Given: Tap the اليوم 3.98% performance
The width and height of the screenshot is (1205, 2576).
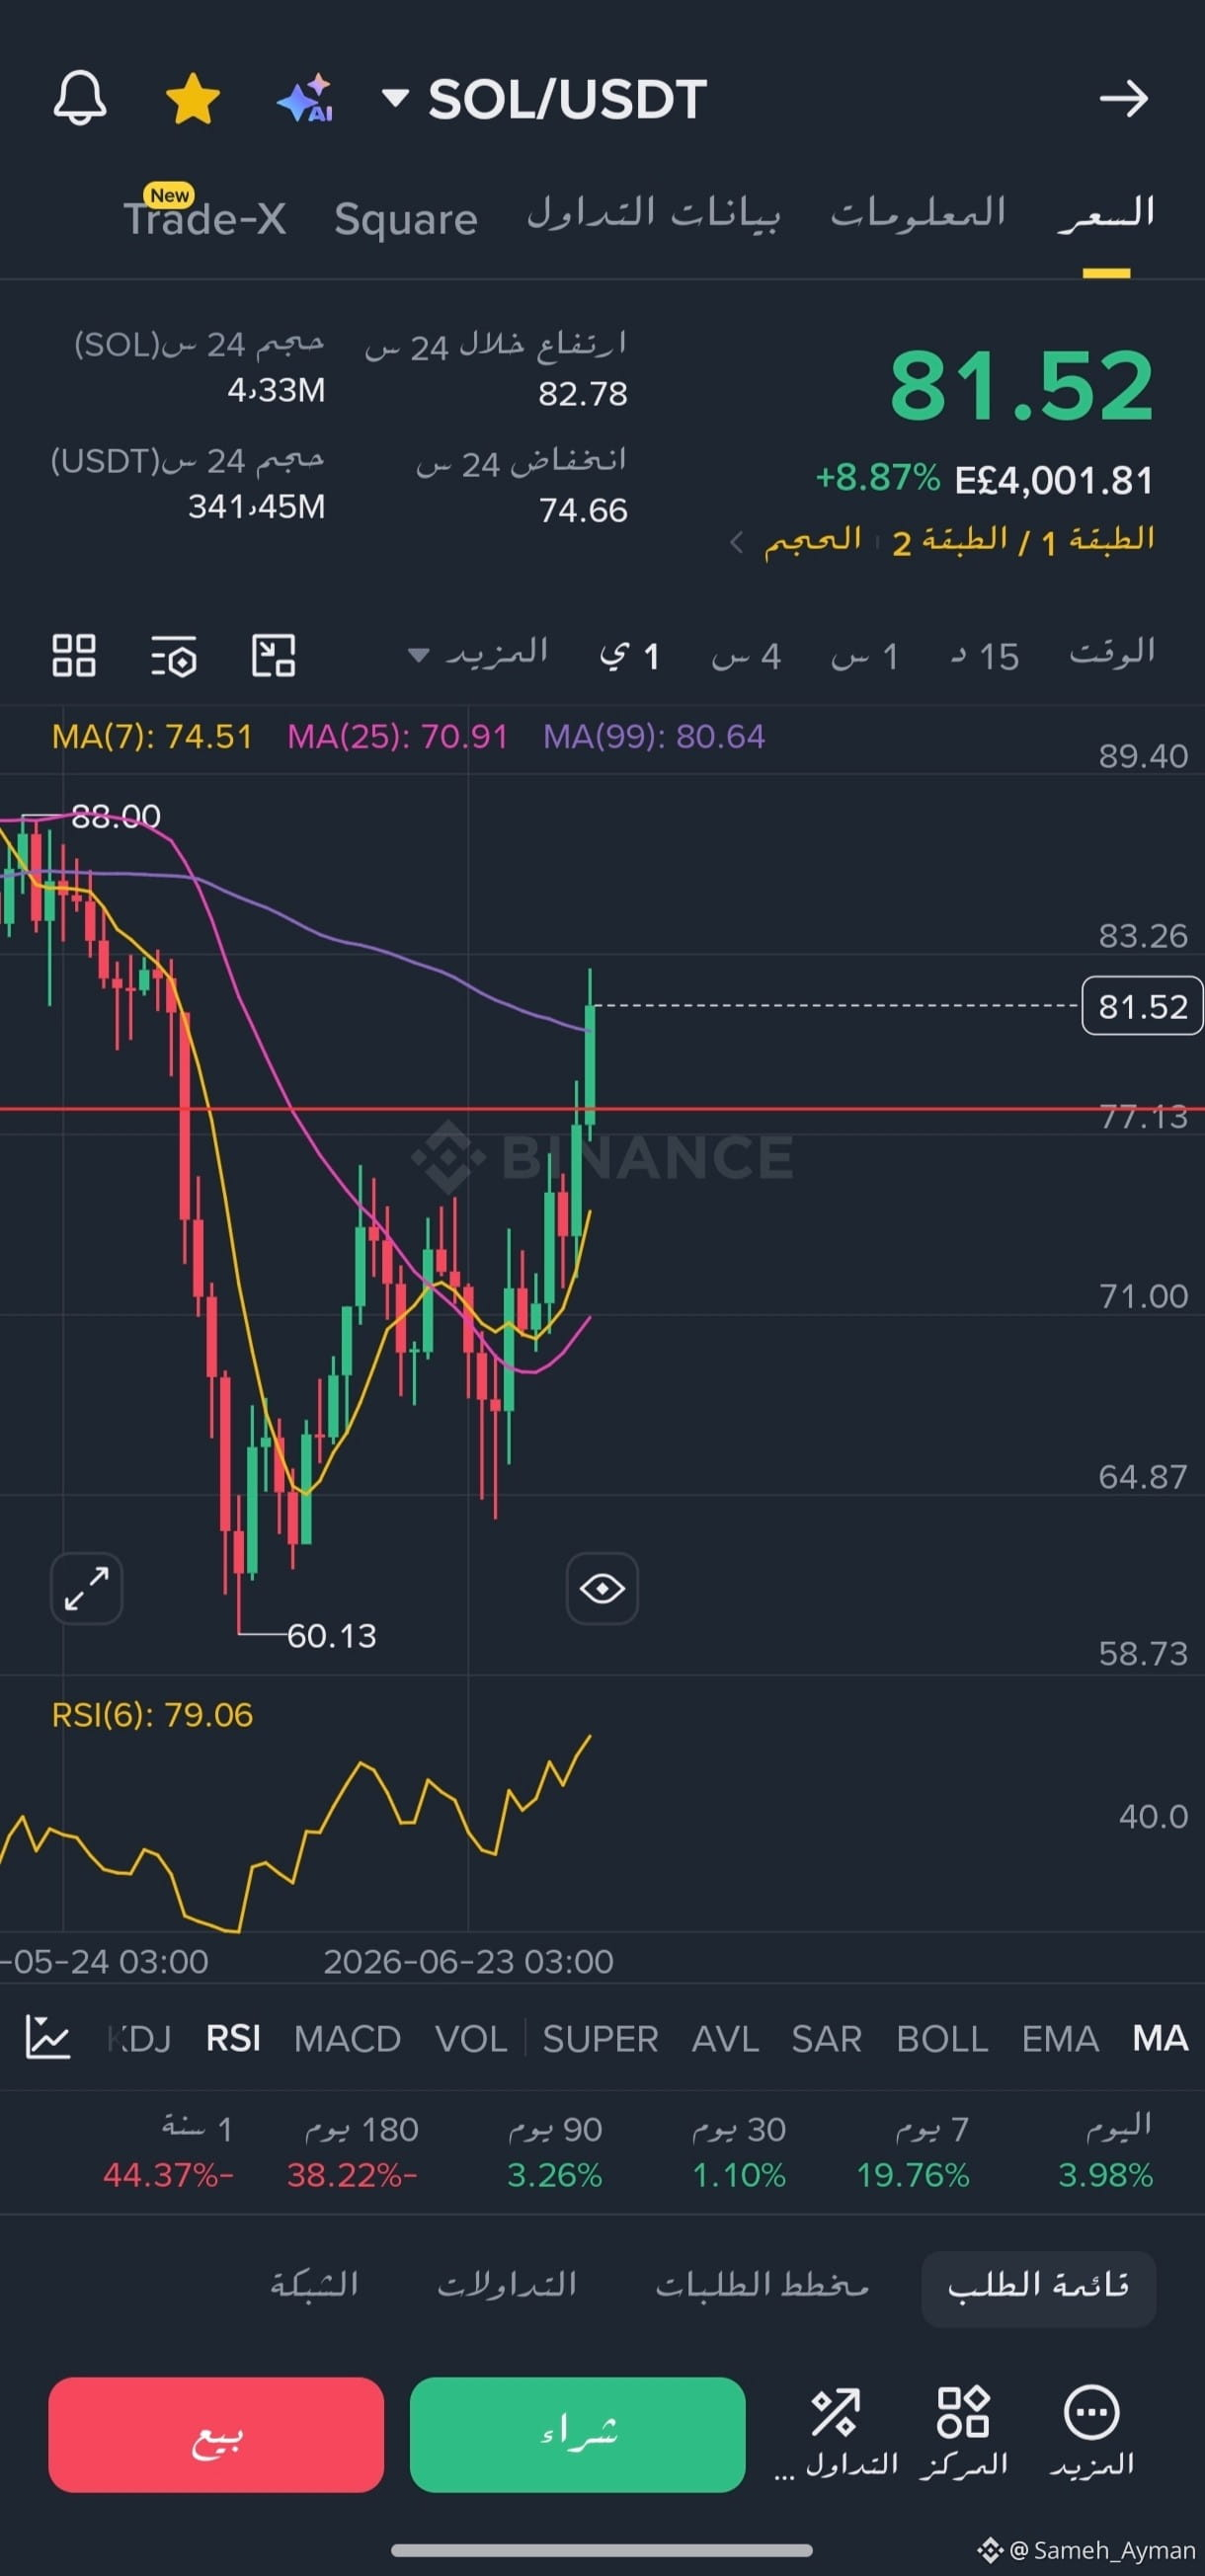Looking at the screenshot, I should click(1106, 2150).
